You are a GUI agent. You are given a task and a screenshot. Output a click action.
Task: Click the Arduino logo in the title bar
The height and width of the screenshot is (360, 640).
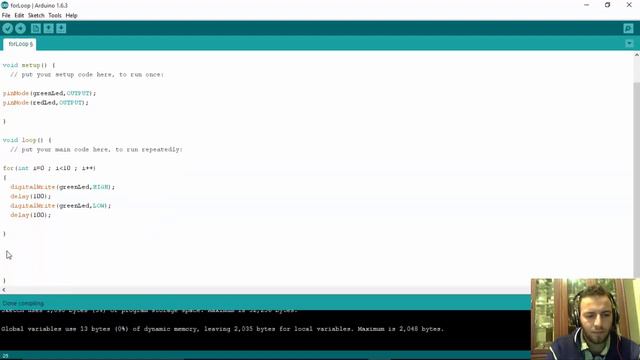(5, 5)
